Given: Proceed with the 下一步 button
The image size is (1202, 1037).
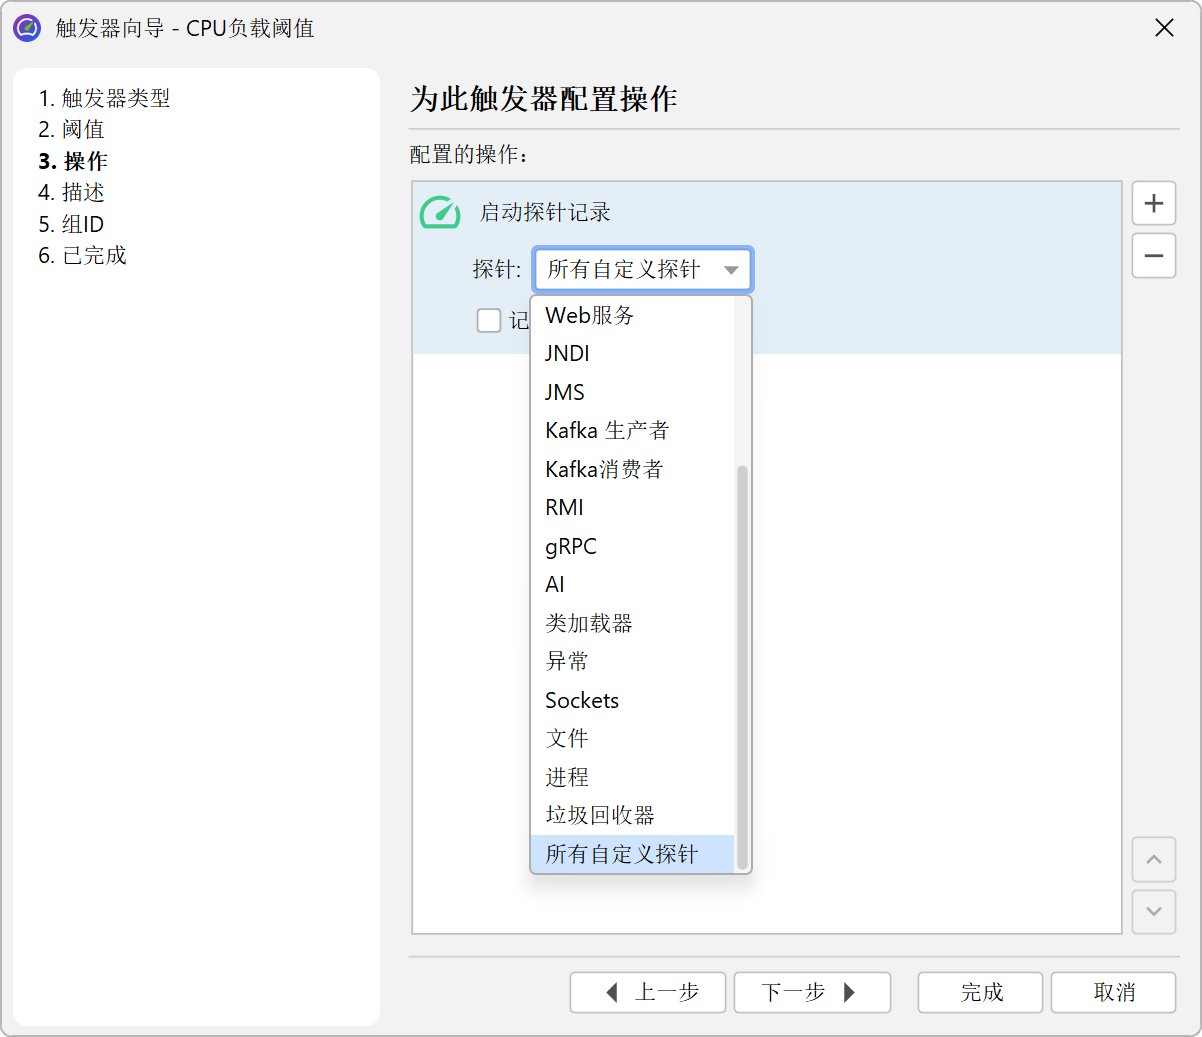Looking at the screenshot, I should pyautogui.click(x=812, y=992).
